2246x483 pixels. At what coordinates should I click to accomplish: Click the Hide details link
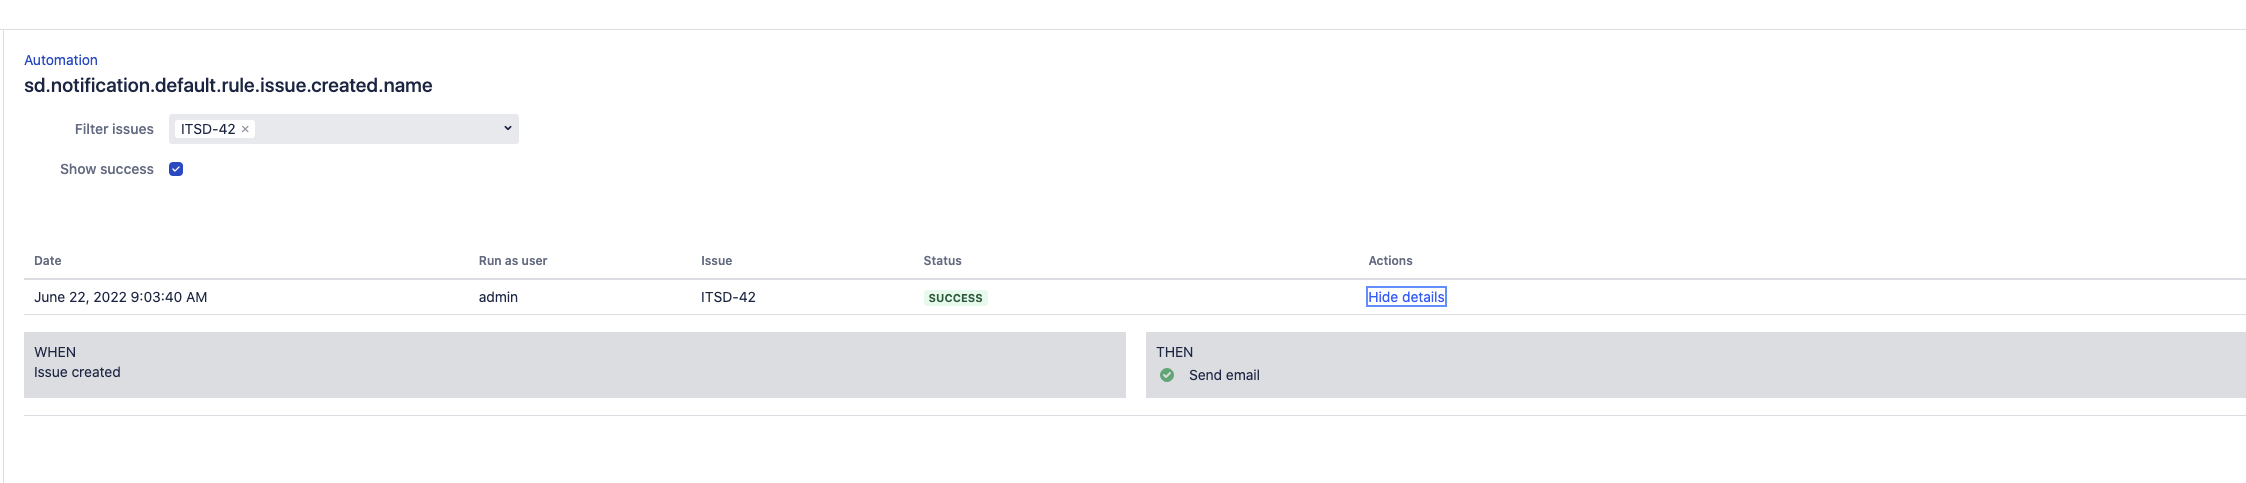click(x=1406, y=297)
